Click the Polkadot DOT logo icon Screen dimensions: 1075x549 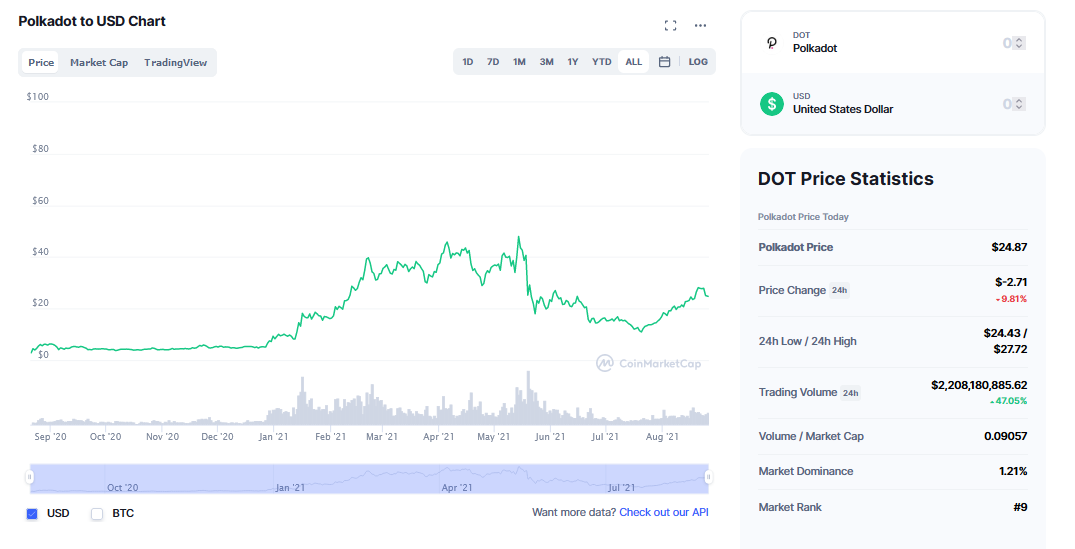pos(771,43)
